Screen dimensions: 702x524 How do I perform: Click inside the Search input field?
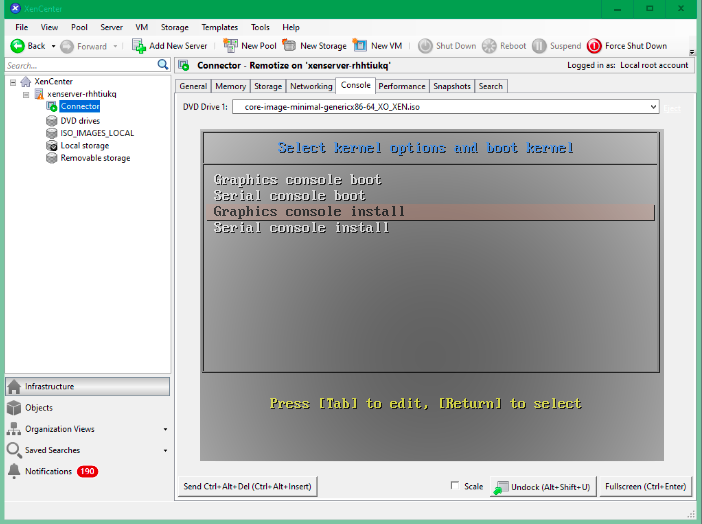click(x=81, y=65)
